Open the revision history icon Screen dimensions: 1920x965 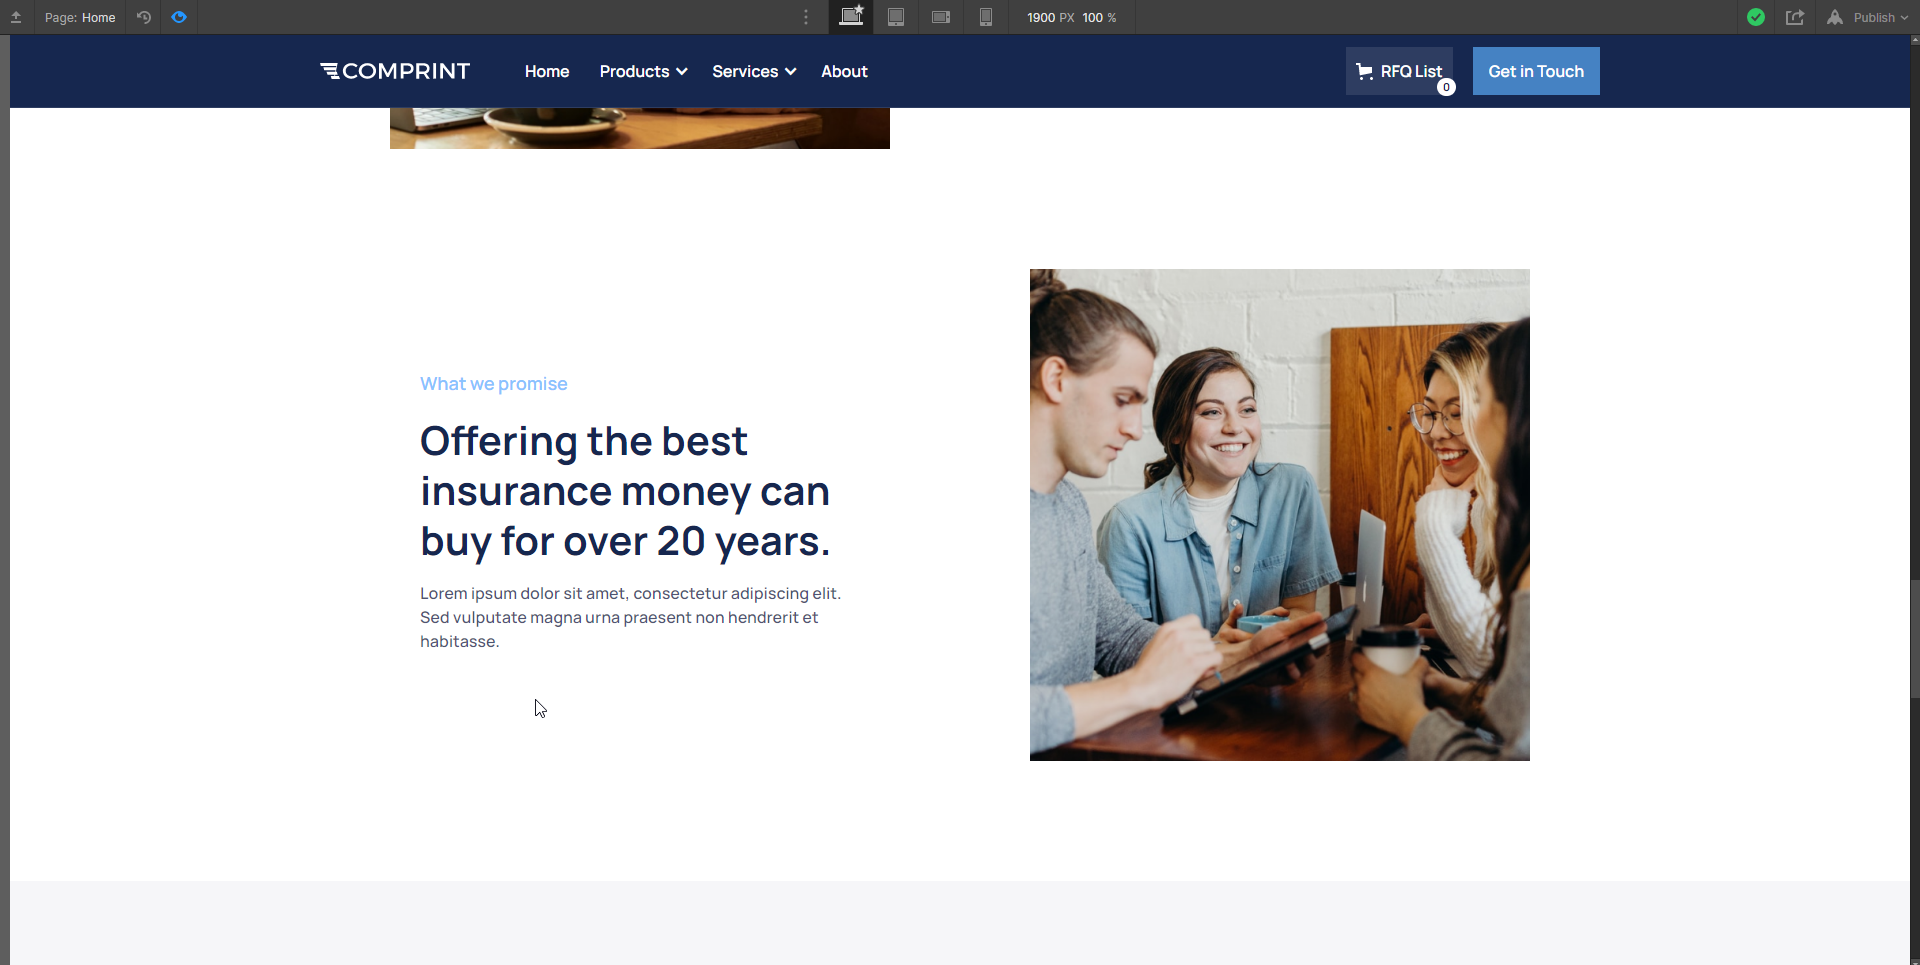144,17
